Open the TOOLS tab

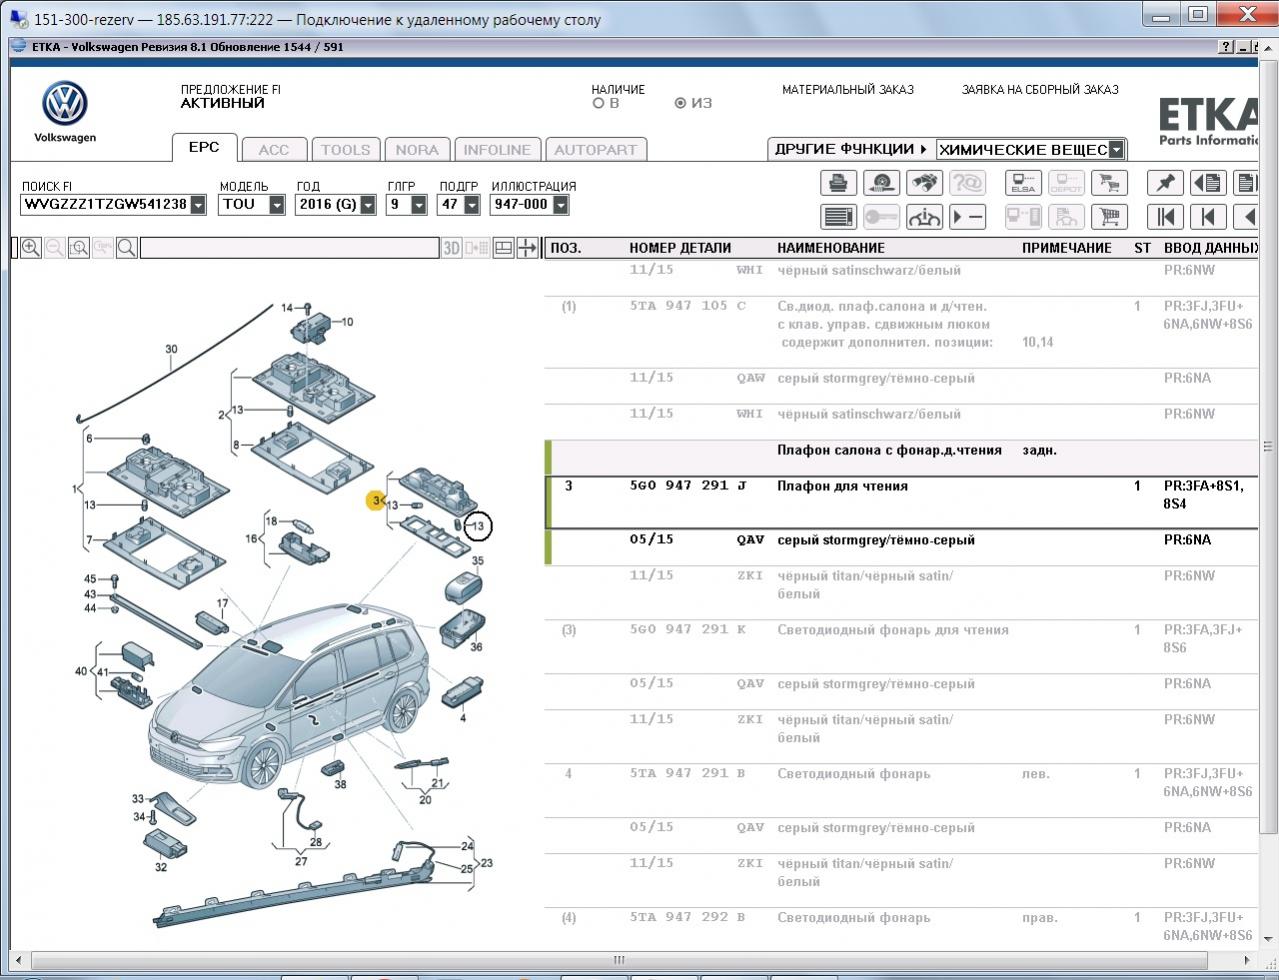(346, 149)
